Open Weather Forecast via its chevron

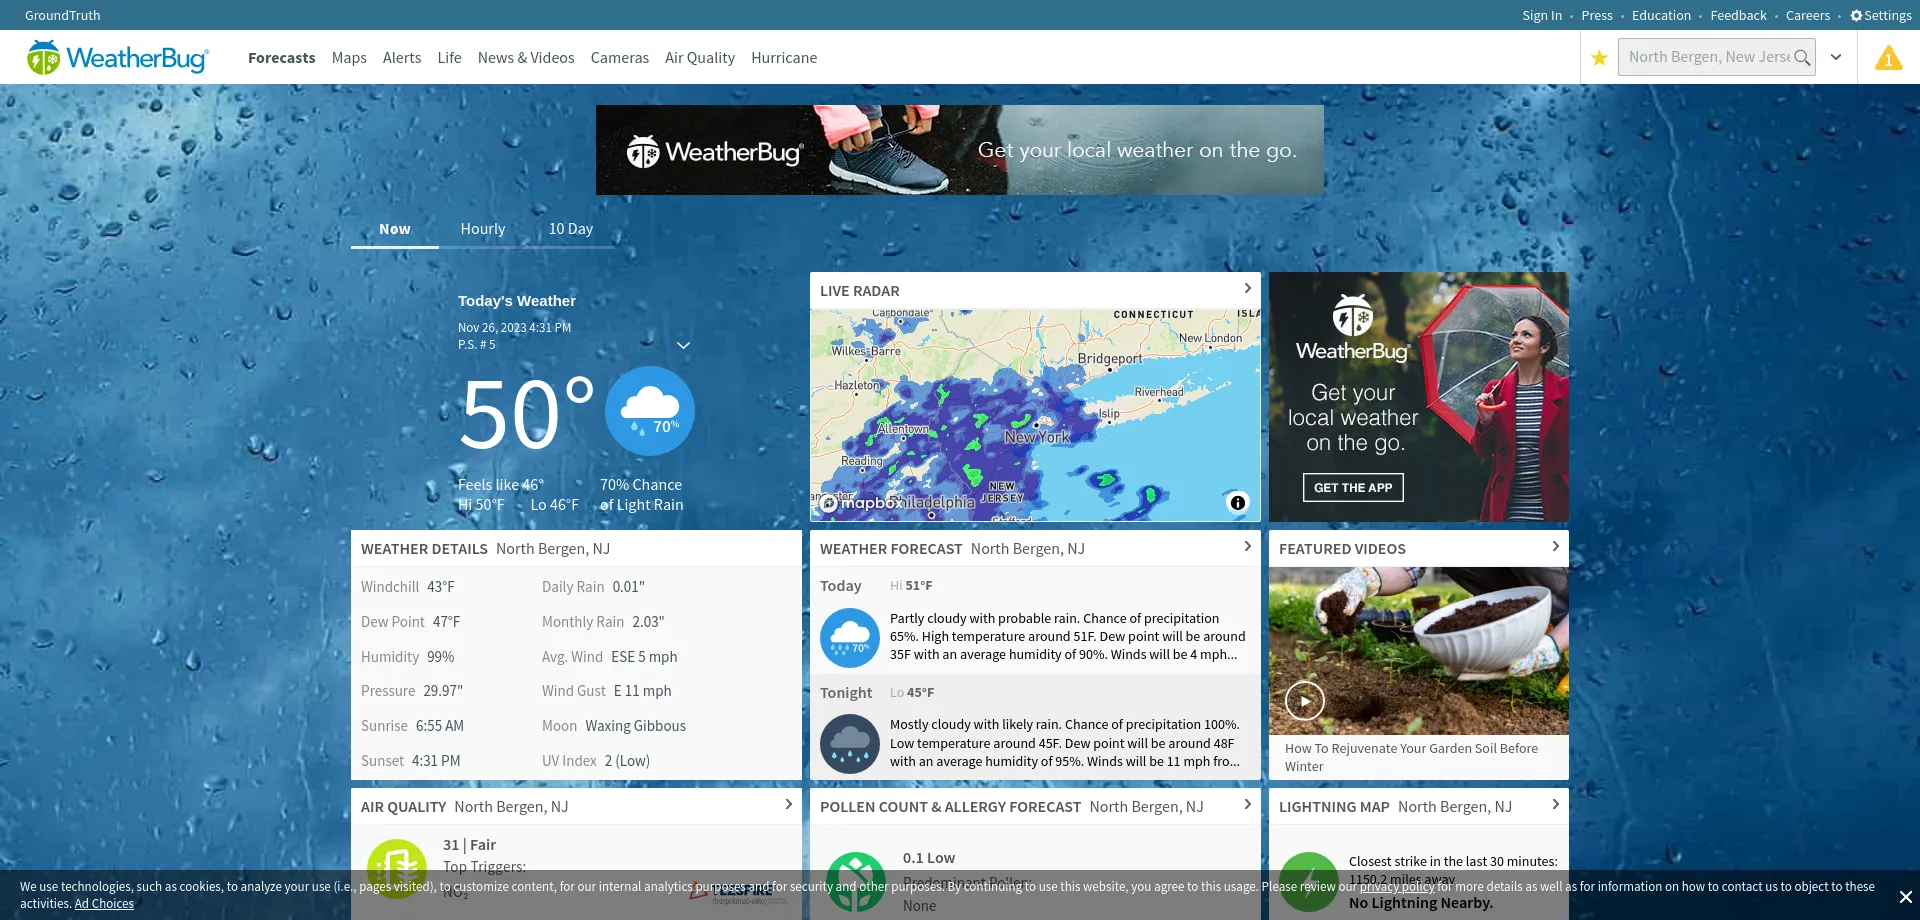coord(1246,546)
